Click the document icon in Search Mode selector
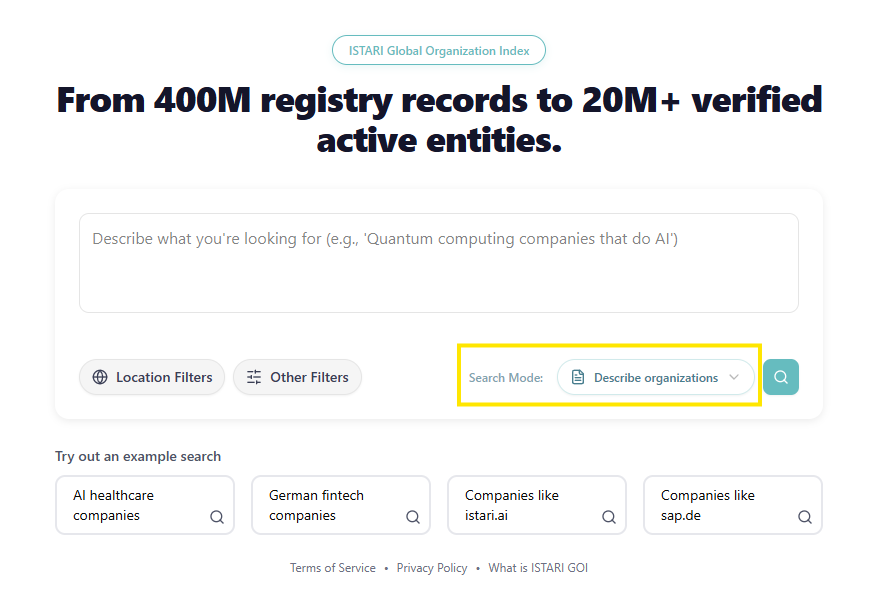Image resolution: width=873 pixels, height=610 pixels. coord(578,377)
